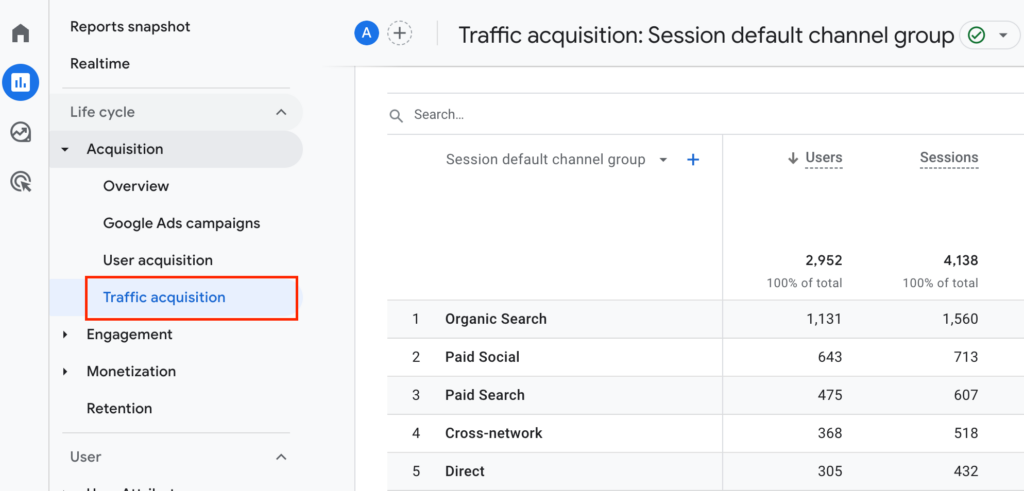Click the green check data status icon
This screenshot has height=491, width=1024.
(x=976, y=35)
